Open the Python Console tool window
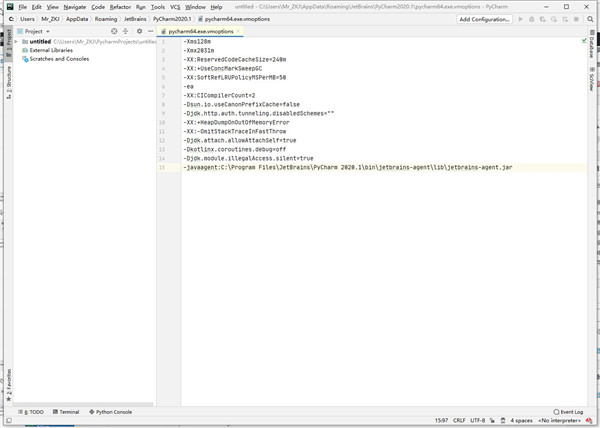This screenshot has height=428, width=600. (111, 412)
